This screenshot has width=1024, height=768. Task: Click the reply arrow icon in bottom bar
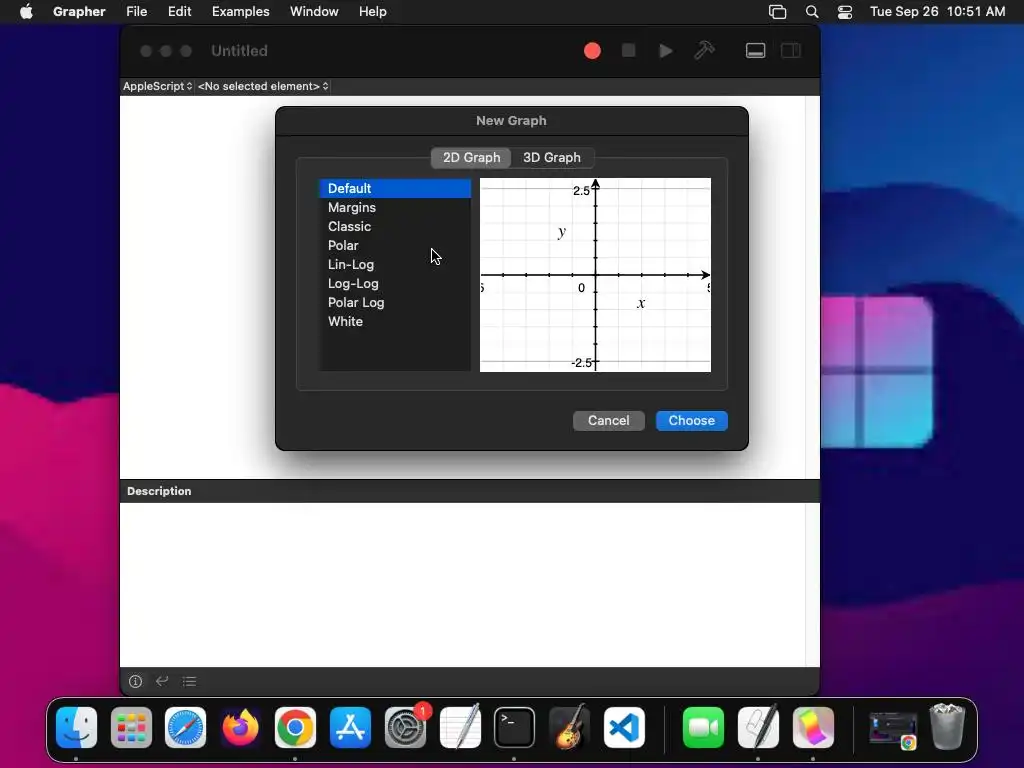coord(162,681)
